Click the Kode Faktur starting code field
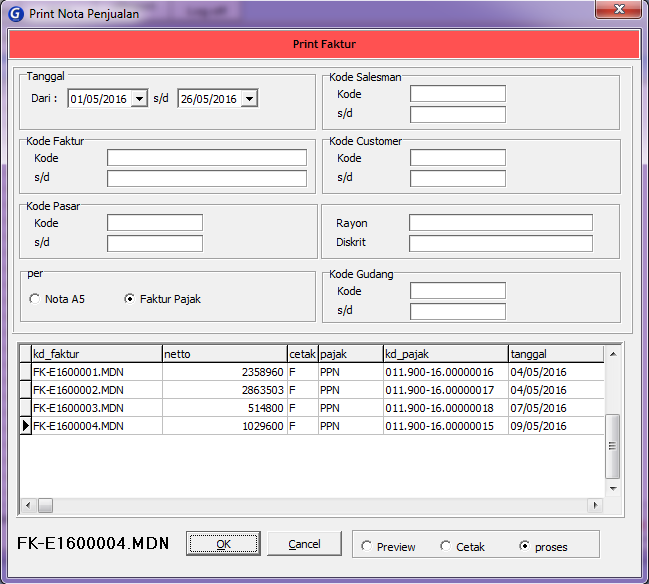This screenshot has width=649, height=584. pyautogui.click(x=206, y=158)
